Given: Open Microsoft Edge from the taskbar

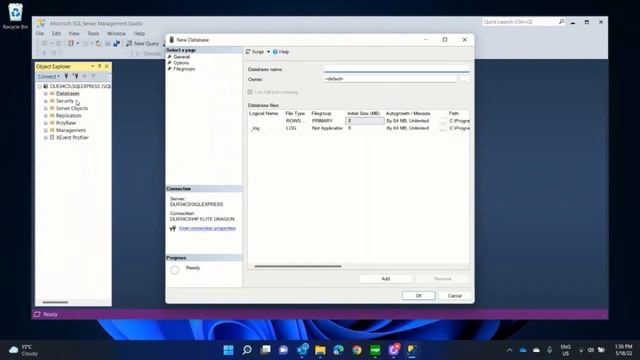Looking at the screenshot, I should (x=338, y=350).
